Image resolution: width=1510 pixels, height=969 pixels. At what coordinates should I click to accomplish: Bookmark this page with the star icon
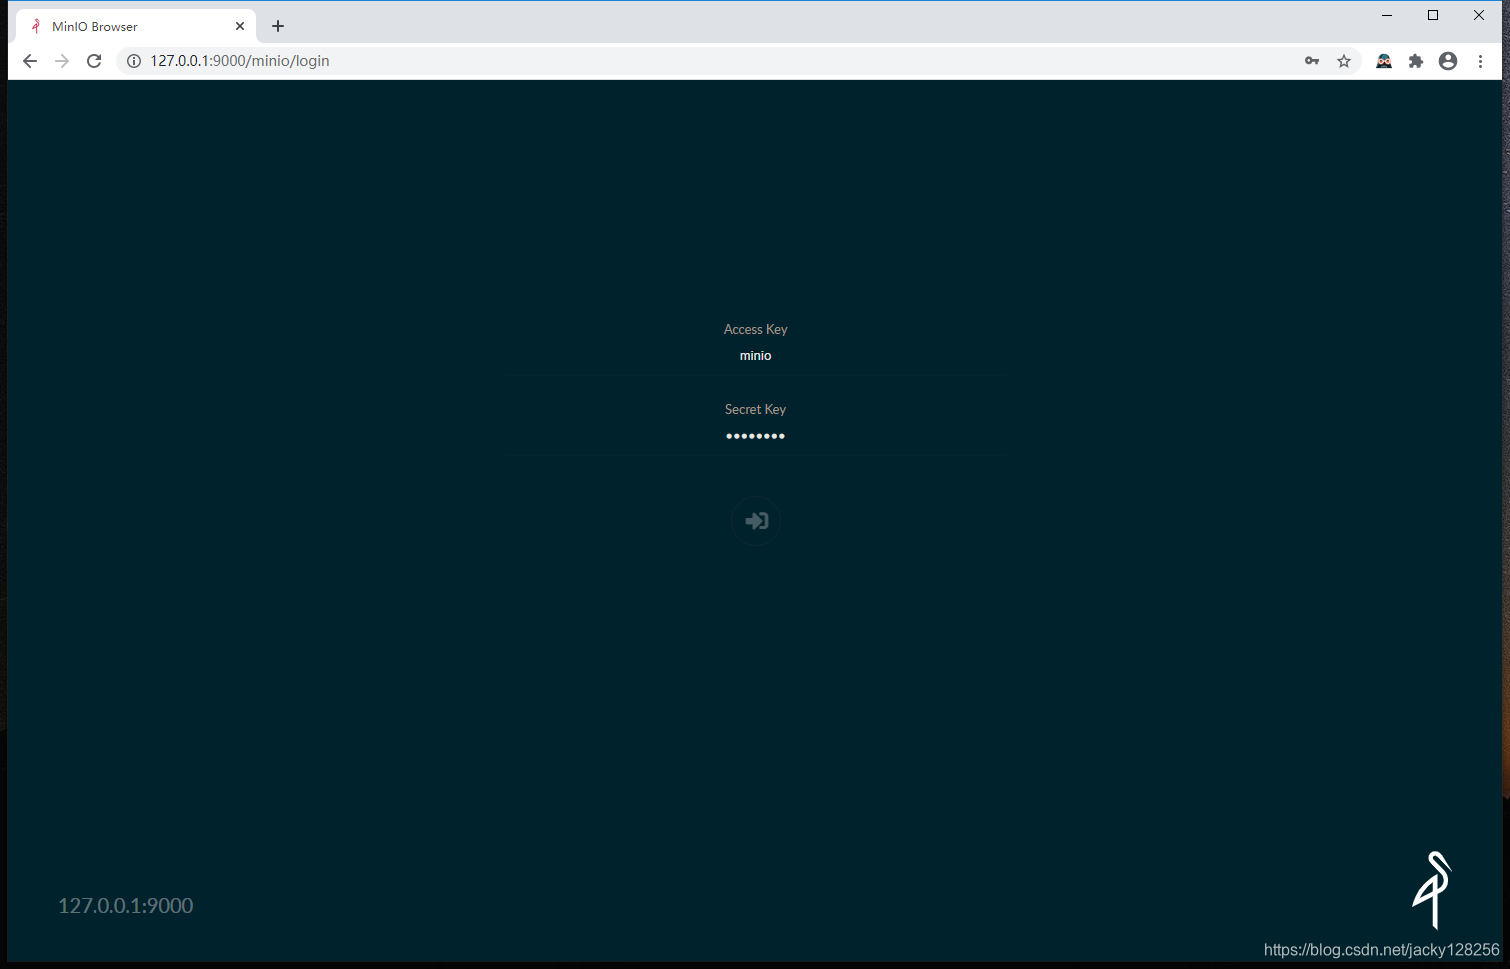[x=1344, y=61]
